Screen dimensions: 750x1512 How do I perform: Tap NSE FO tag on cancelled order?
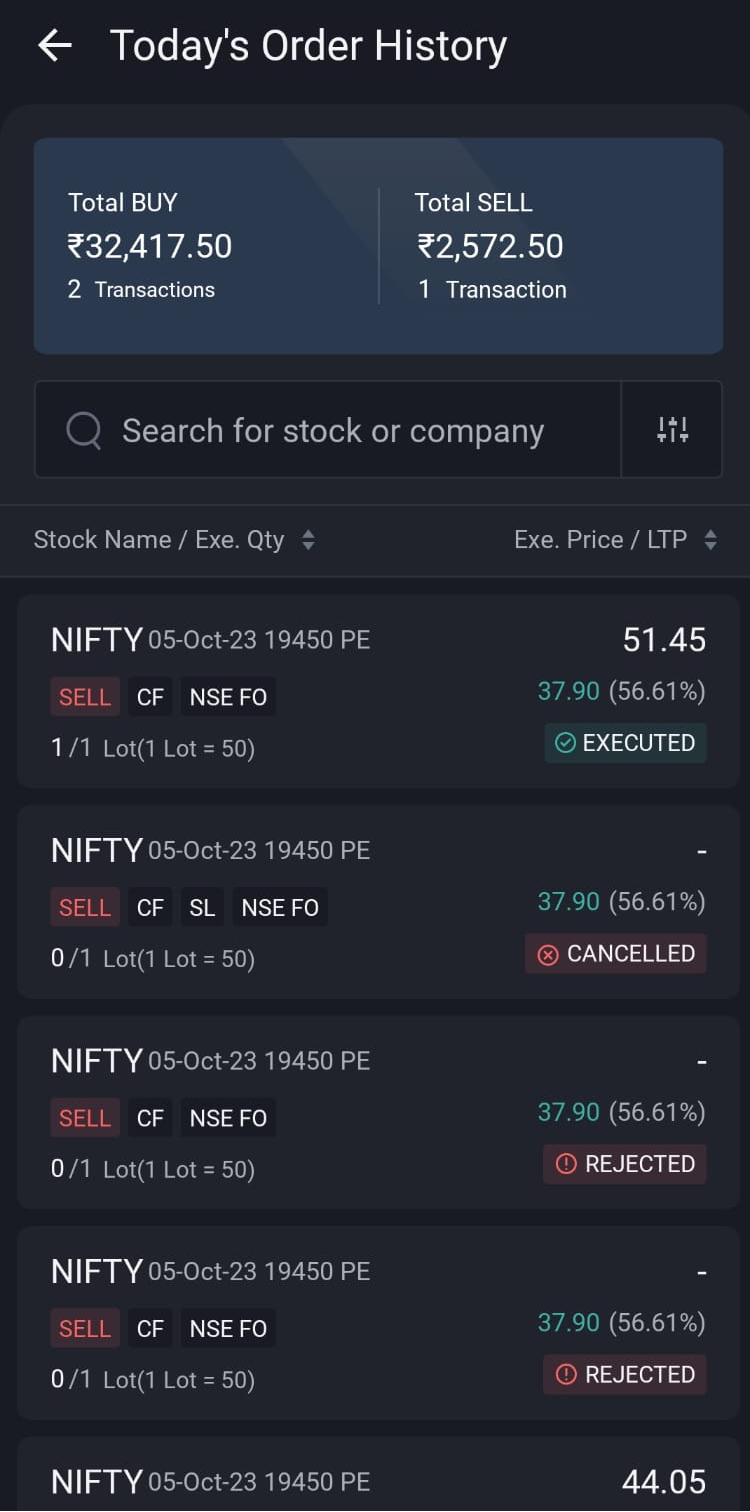280,908
